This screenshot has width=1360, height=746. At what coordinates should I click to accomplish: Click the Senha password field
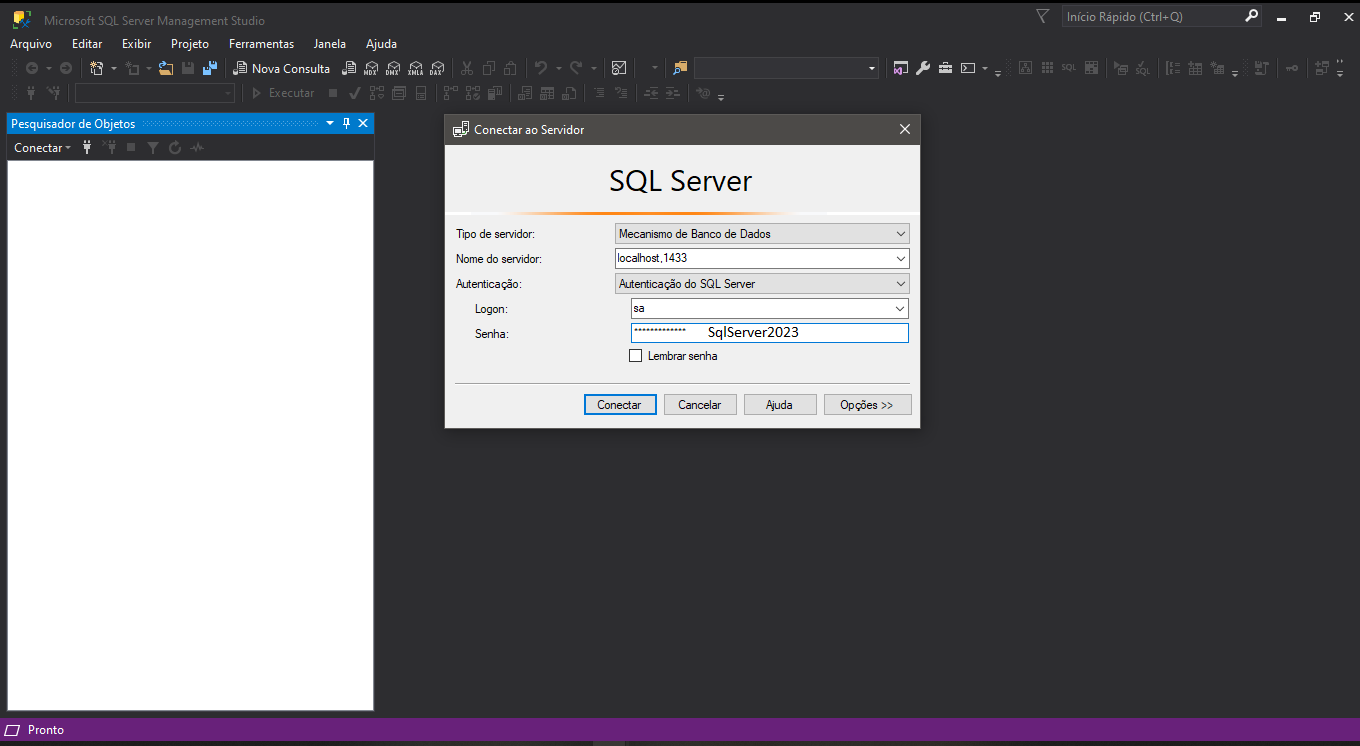click(x=770, y=333)
